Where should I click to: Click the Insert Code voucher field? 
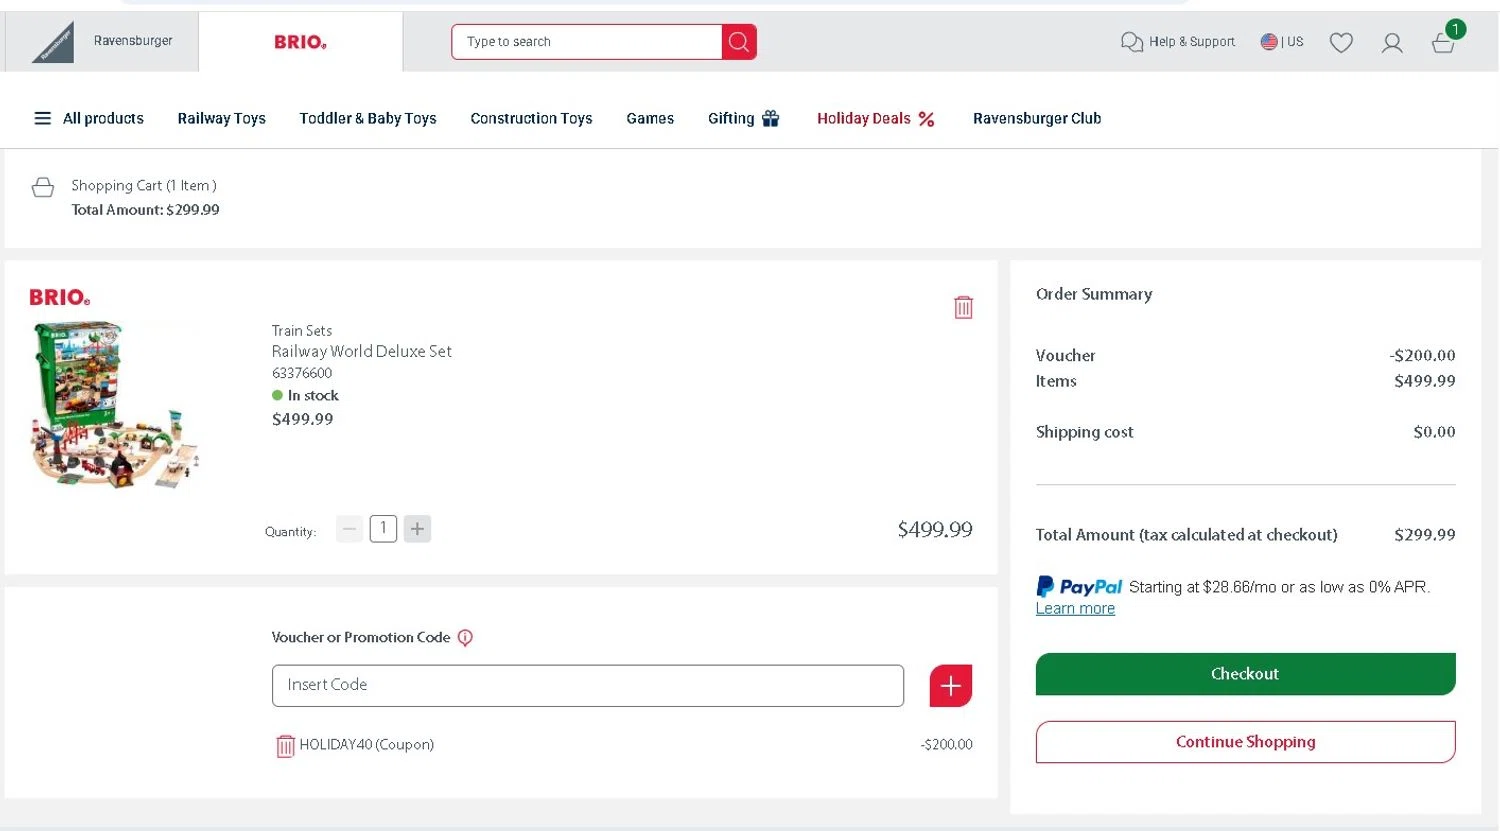click(588, 686)
